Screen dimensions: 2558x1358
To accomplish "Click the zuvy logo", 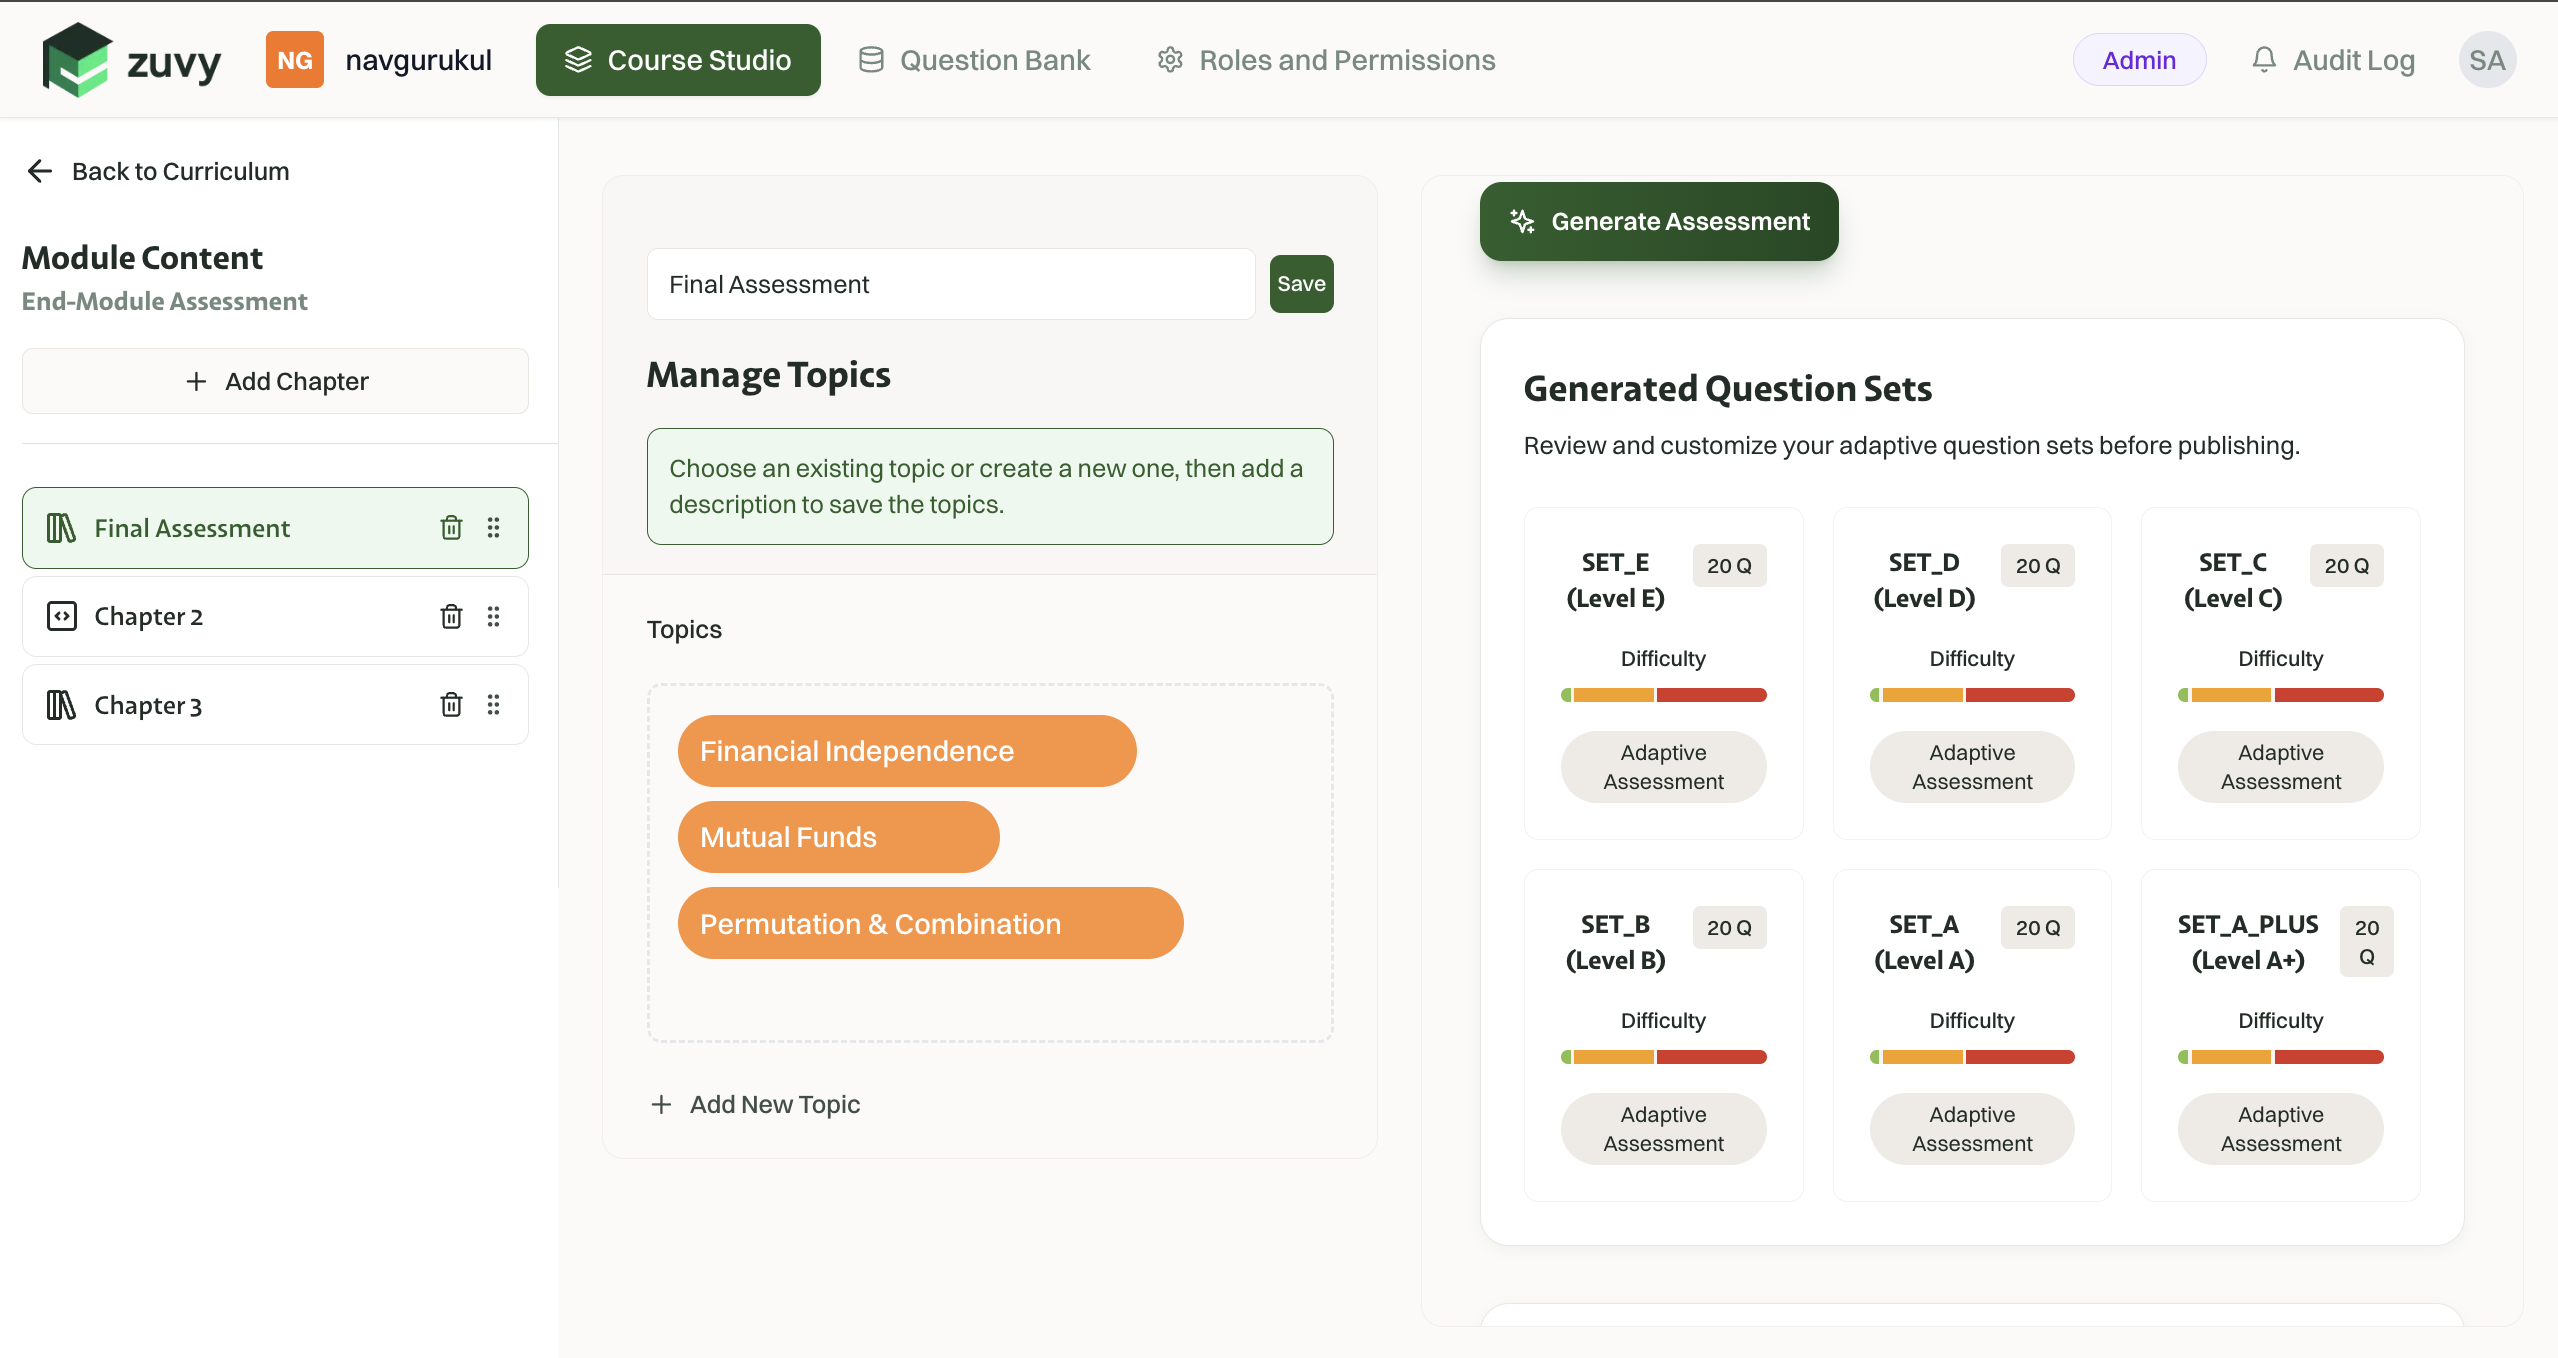I will [x=131, y=60].
